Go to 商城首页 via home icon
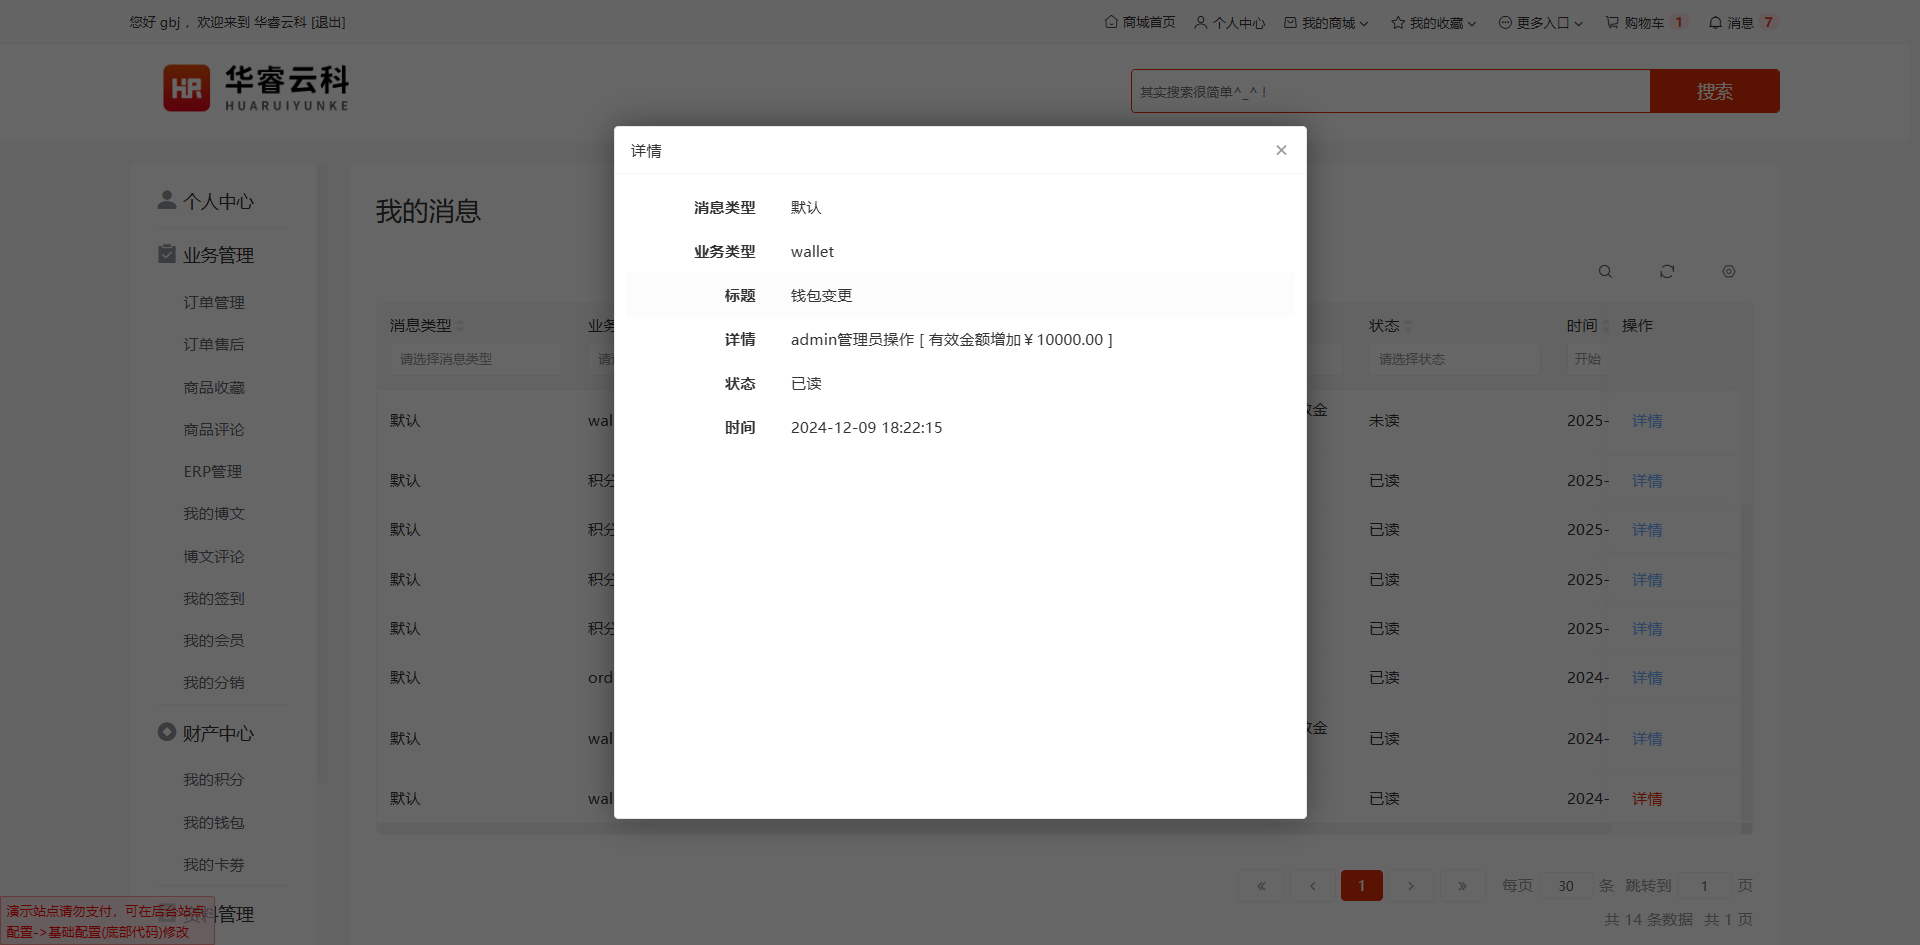Screen dimensions: 1920x945 coord(1140,22)
